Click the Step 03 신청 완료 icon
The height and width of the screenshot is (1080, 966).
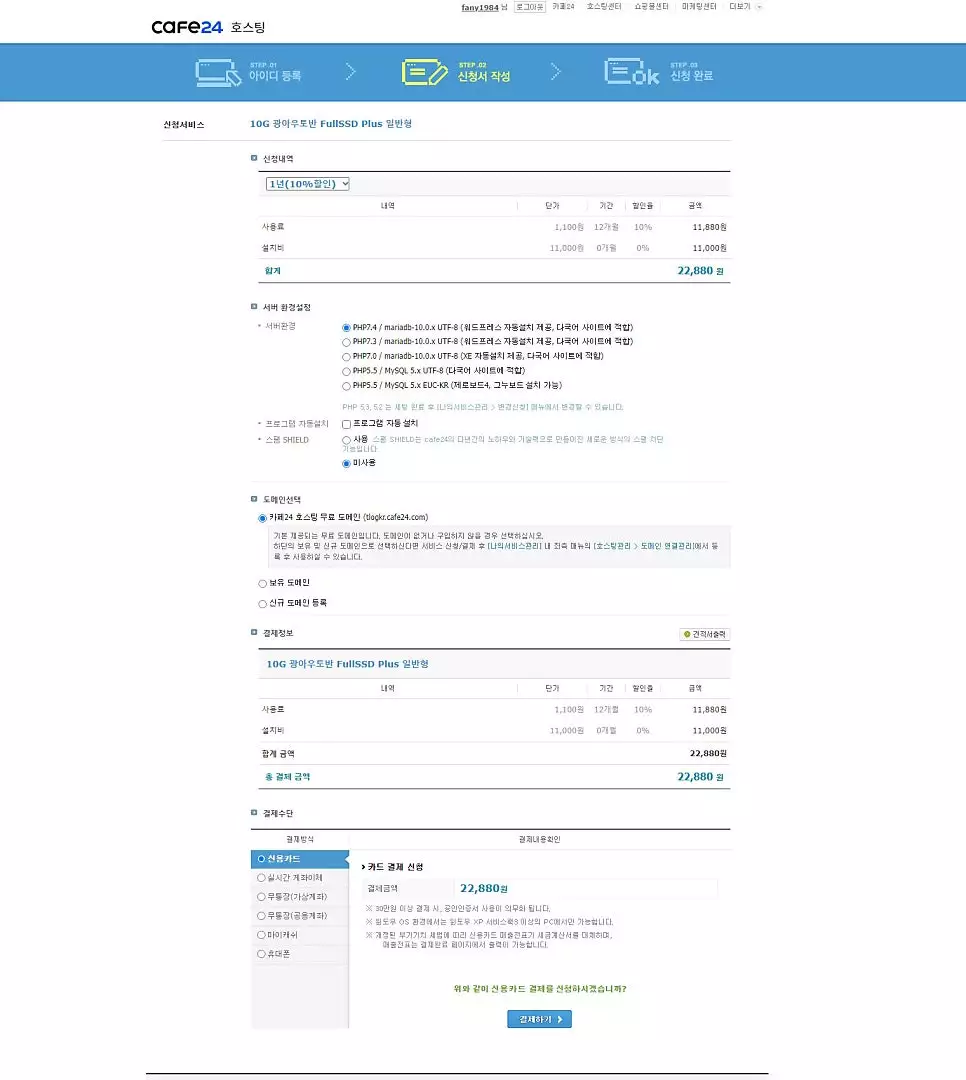pos(631,72)
